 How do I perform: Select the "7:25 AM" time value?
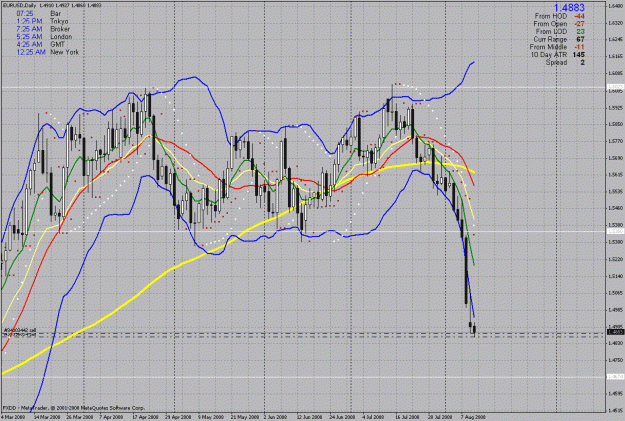29,29
